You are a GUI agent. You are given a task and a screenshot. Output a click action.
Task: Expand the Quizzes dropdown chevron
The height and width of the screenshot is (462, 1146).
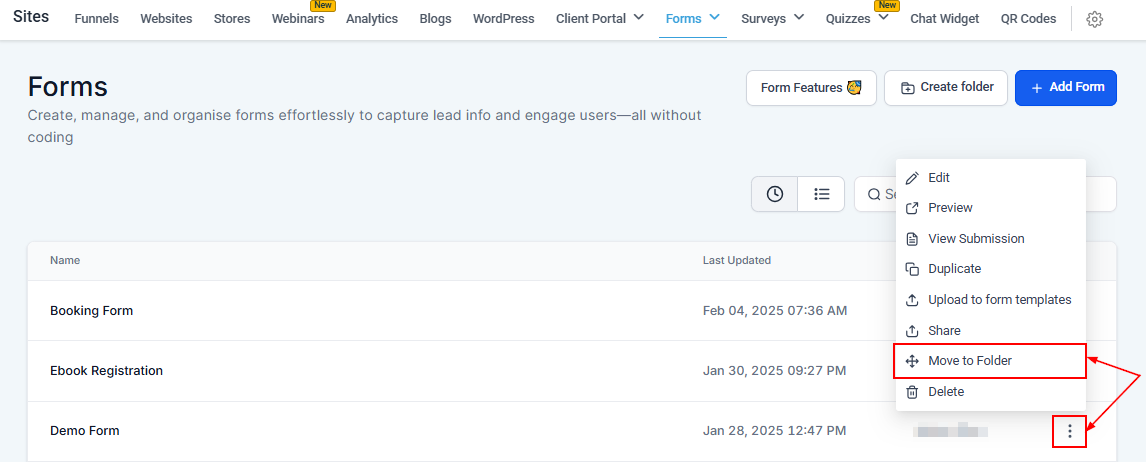coord(883,17)
